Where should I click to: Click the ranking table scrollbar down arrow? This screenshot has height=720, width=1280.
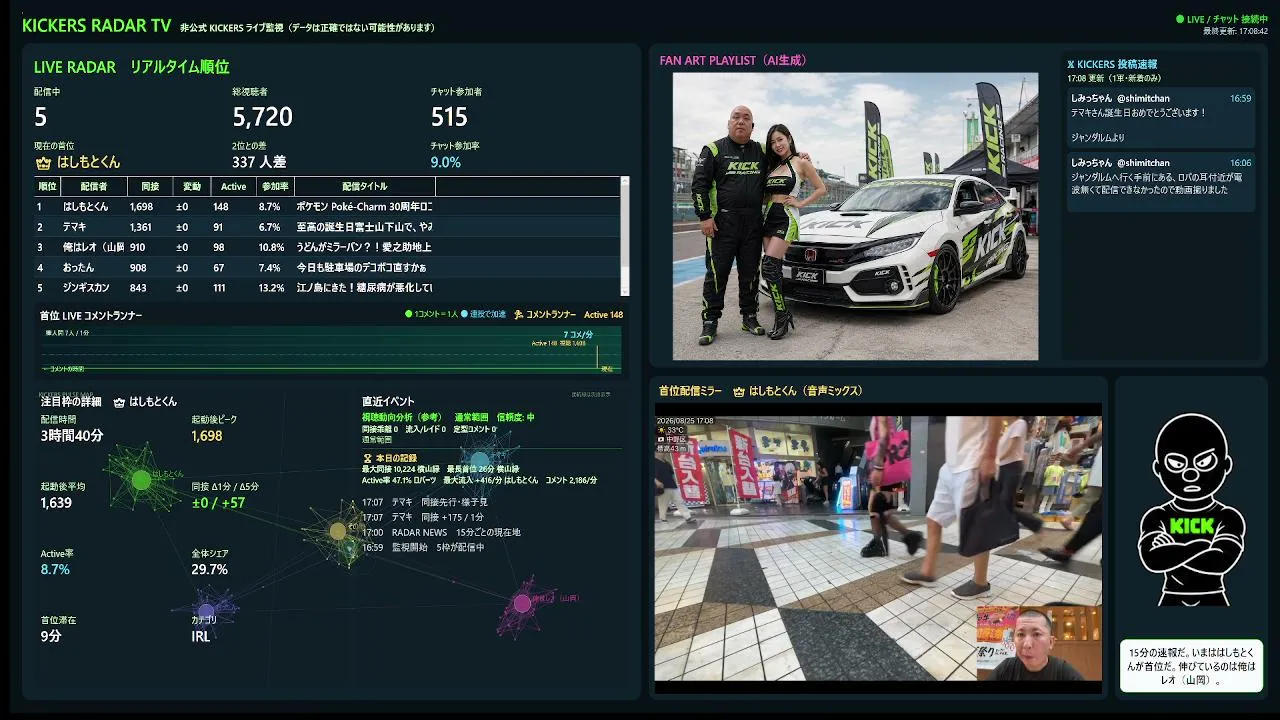[625, 291]
